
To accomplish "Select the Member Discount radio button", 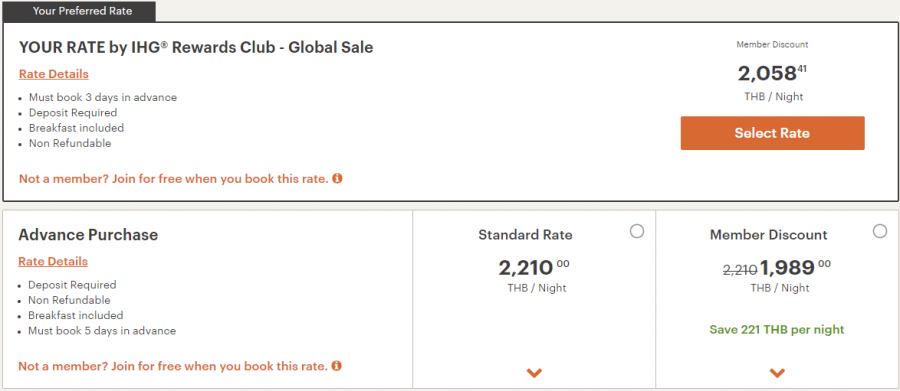I will click(x=880, y=231).
